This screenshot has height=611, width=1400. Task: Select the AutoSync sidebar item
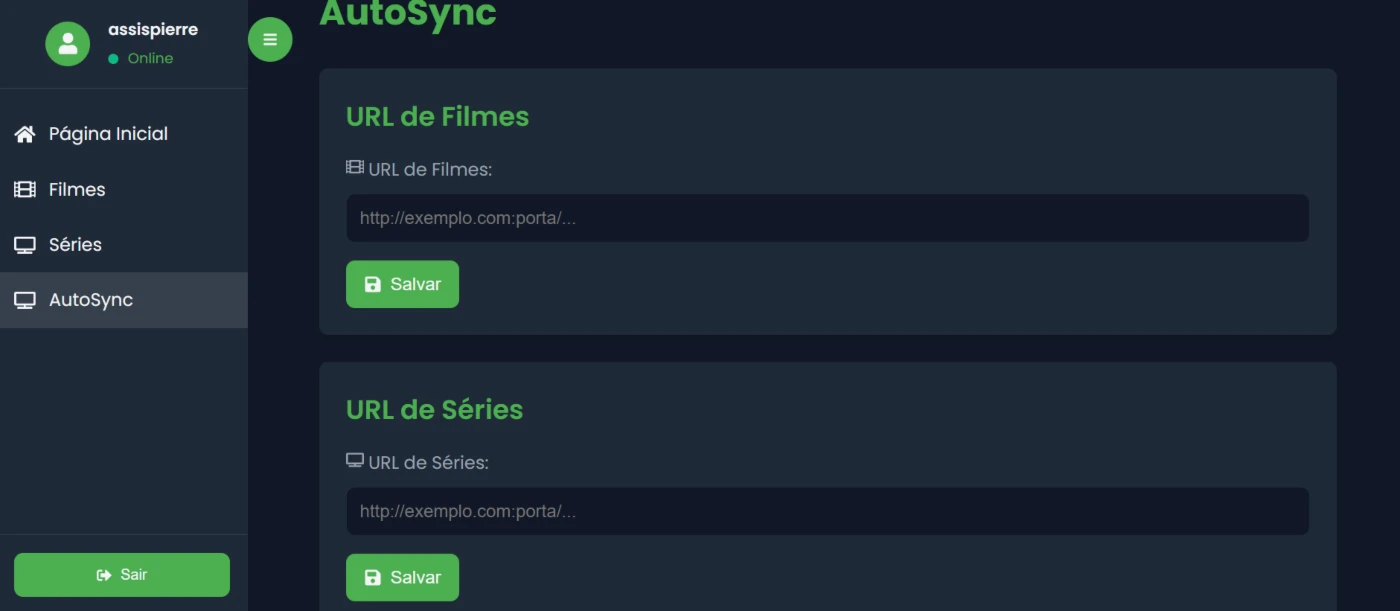coord(91,300)
